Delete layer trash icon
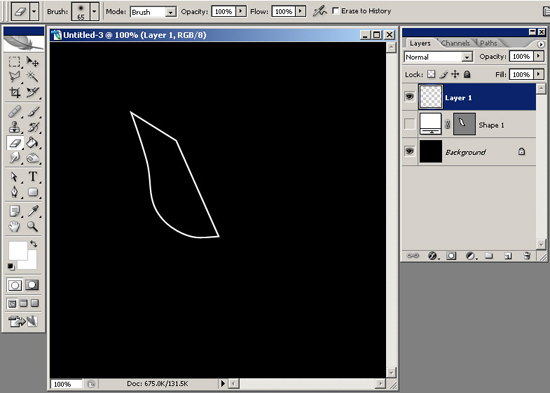This screenshot has width=550, height=393. coord(526,256)
